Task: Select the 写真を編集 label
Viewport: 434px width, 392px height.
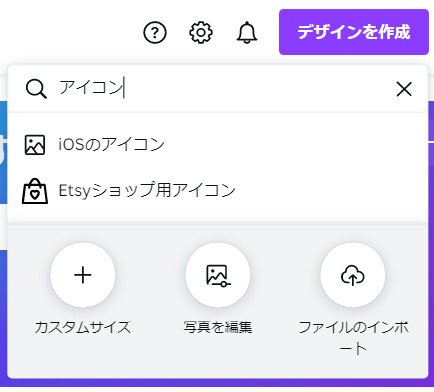Action: point(218,327)
